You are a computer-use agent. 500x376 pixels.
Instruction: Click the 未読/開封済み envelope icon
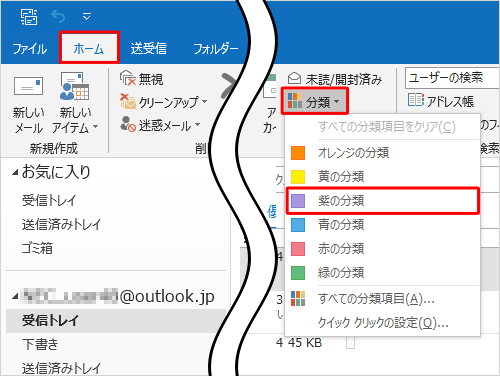[x=294, y=79]
